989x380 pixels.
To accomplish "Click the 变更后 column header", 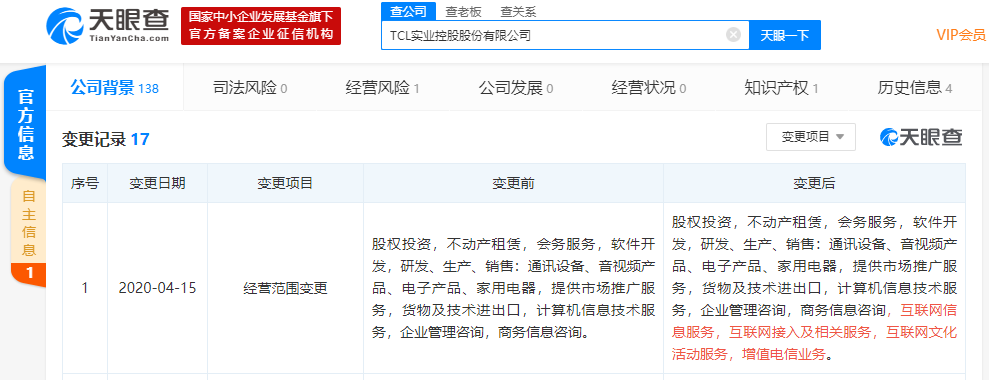I will pyautogui.click(x=814, y=183).
